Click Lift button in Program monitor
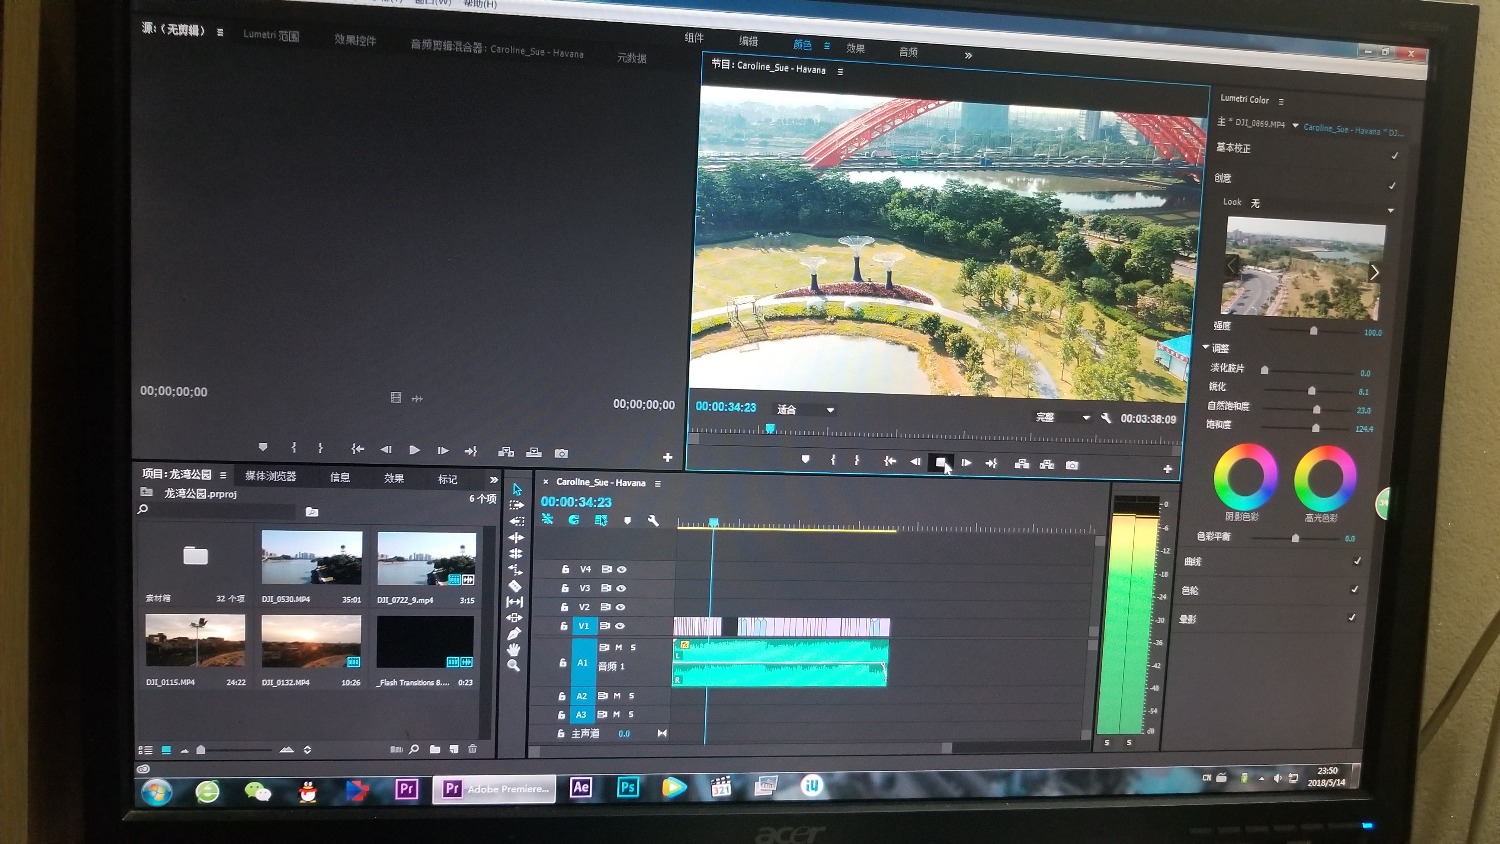This screenshot has height=844, width=1500. [1021, 464]
